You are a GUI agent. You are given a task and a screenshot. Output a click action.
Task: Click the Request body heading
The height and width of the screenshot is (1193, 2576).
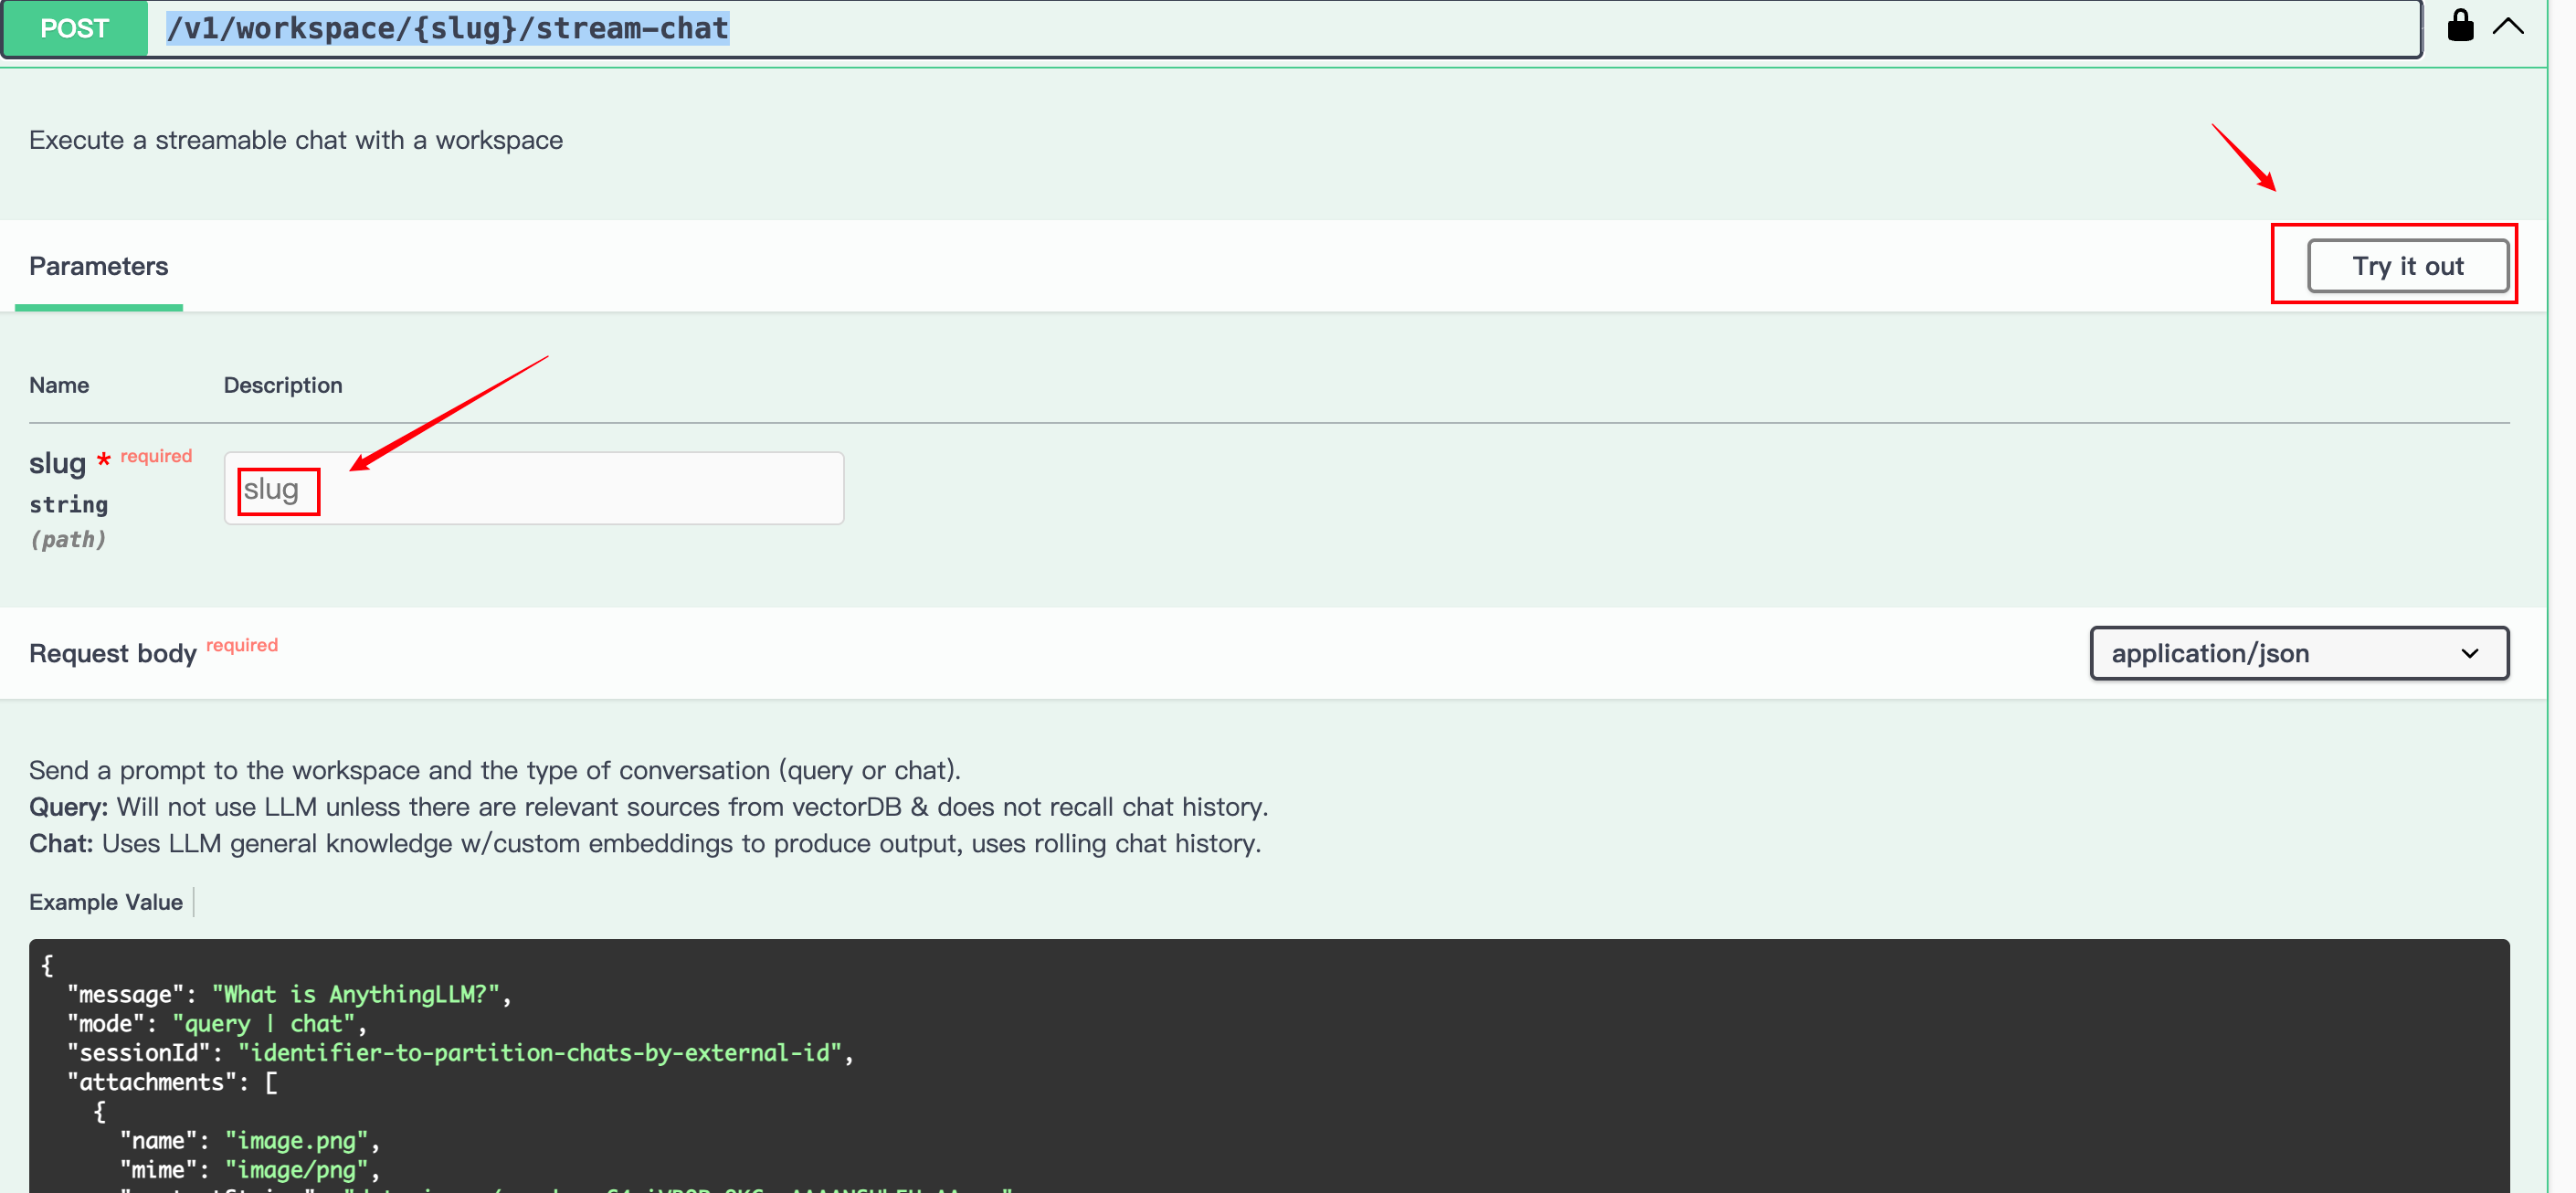(x=112, y=654)
